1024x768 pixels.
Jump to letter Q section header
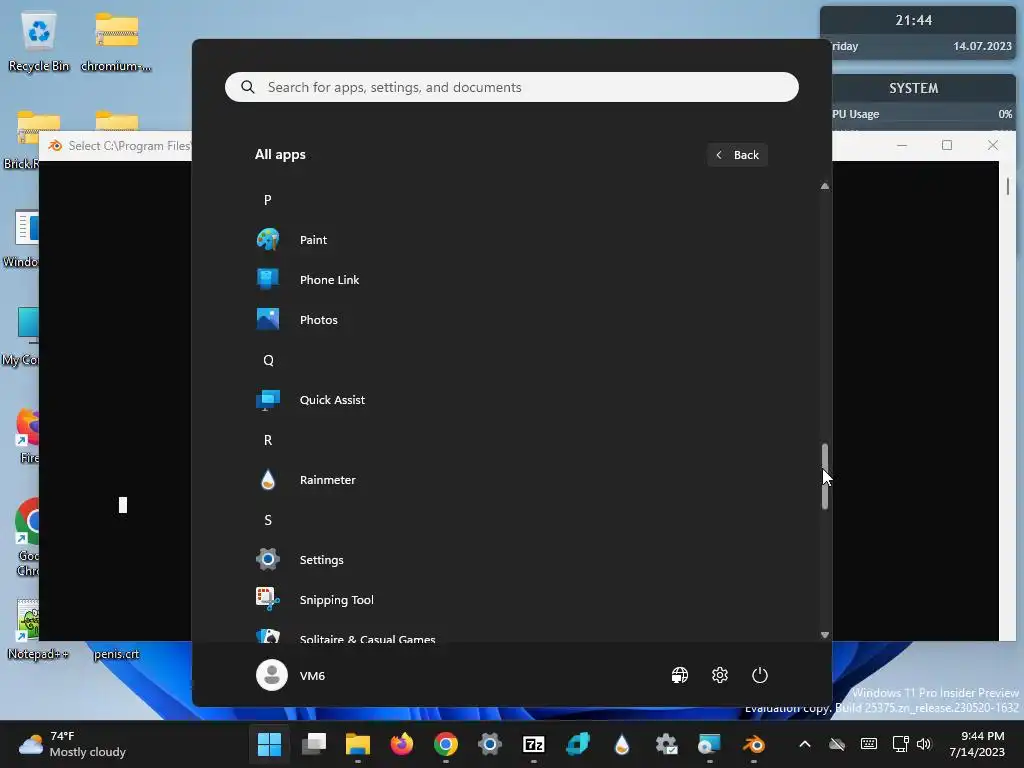point(268,360)
